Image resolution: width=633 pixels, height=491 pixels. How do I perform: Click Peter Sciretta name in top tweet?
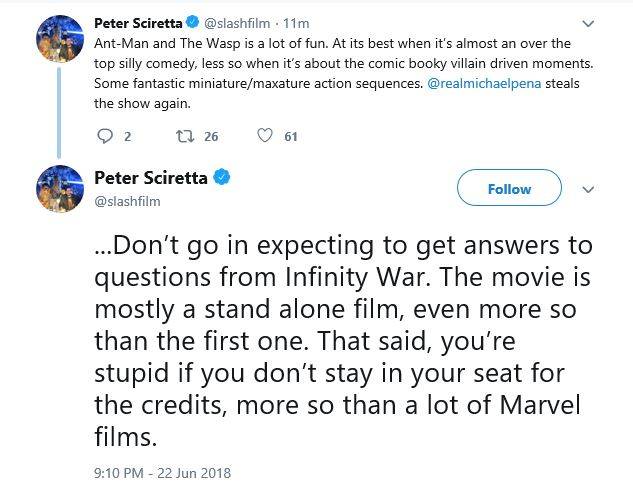[138, 23]
